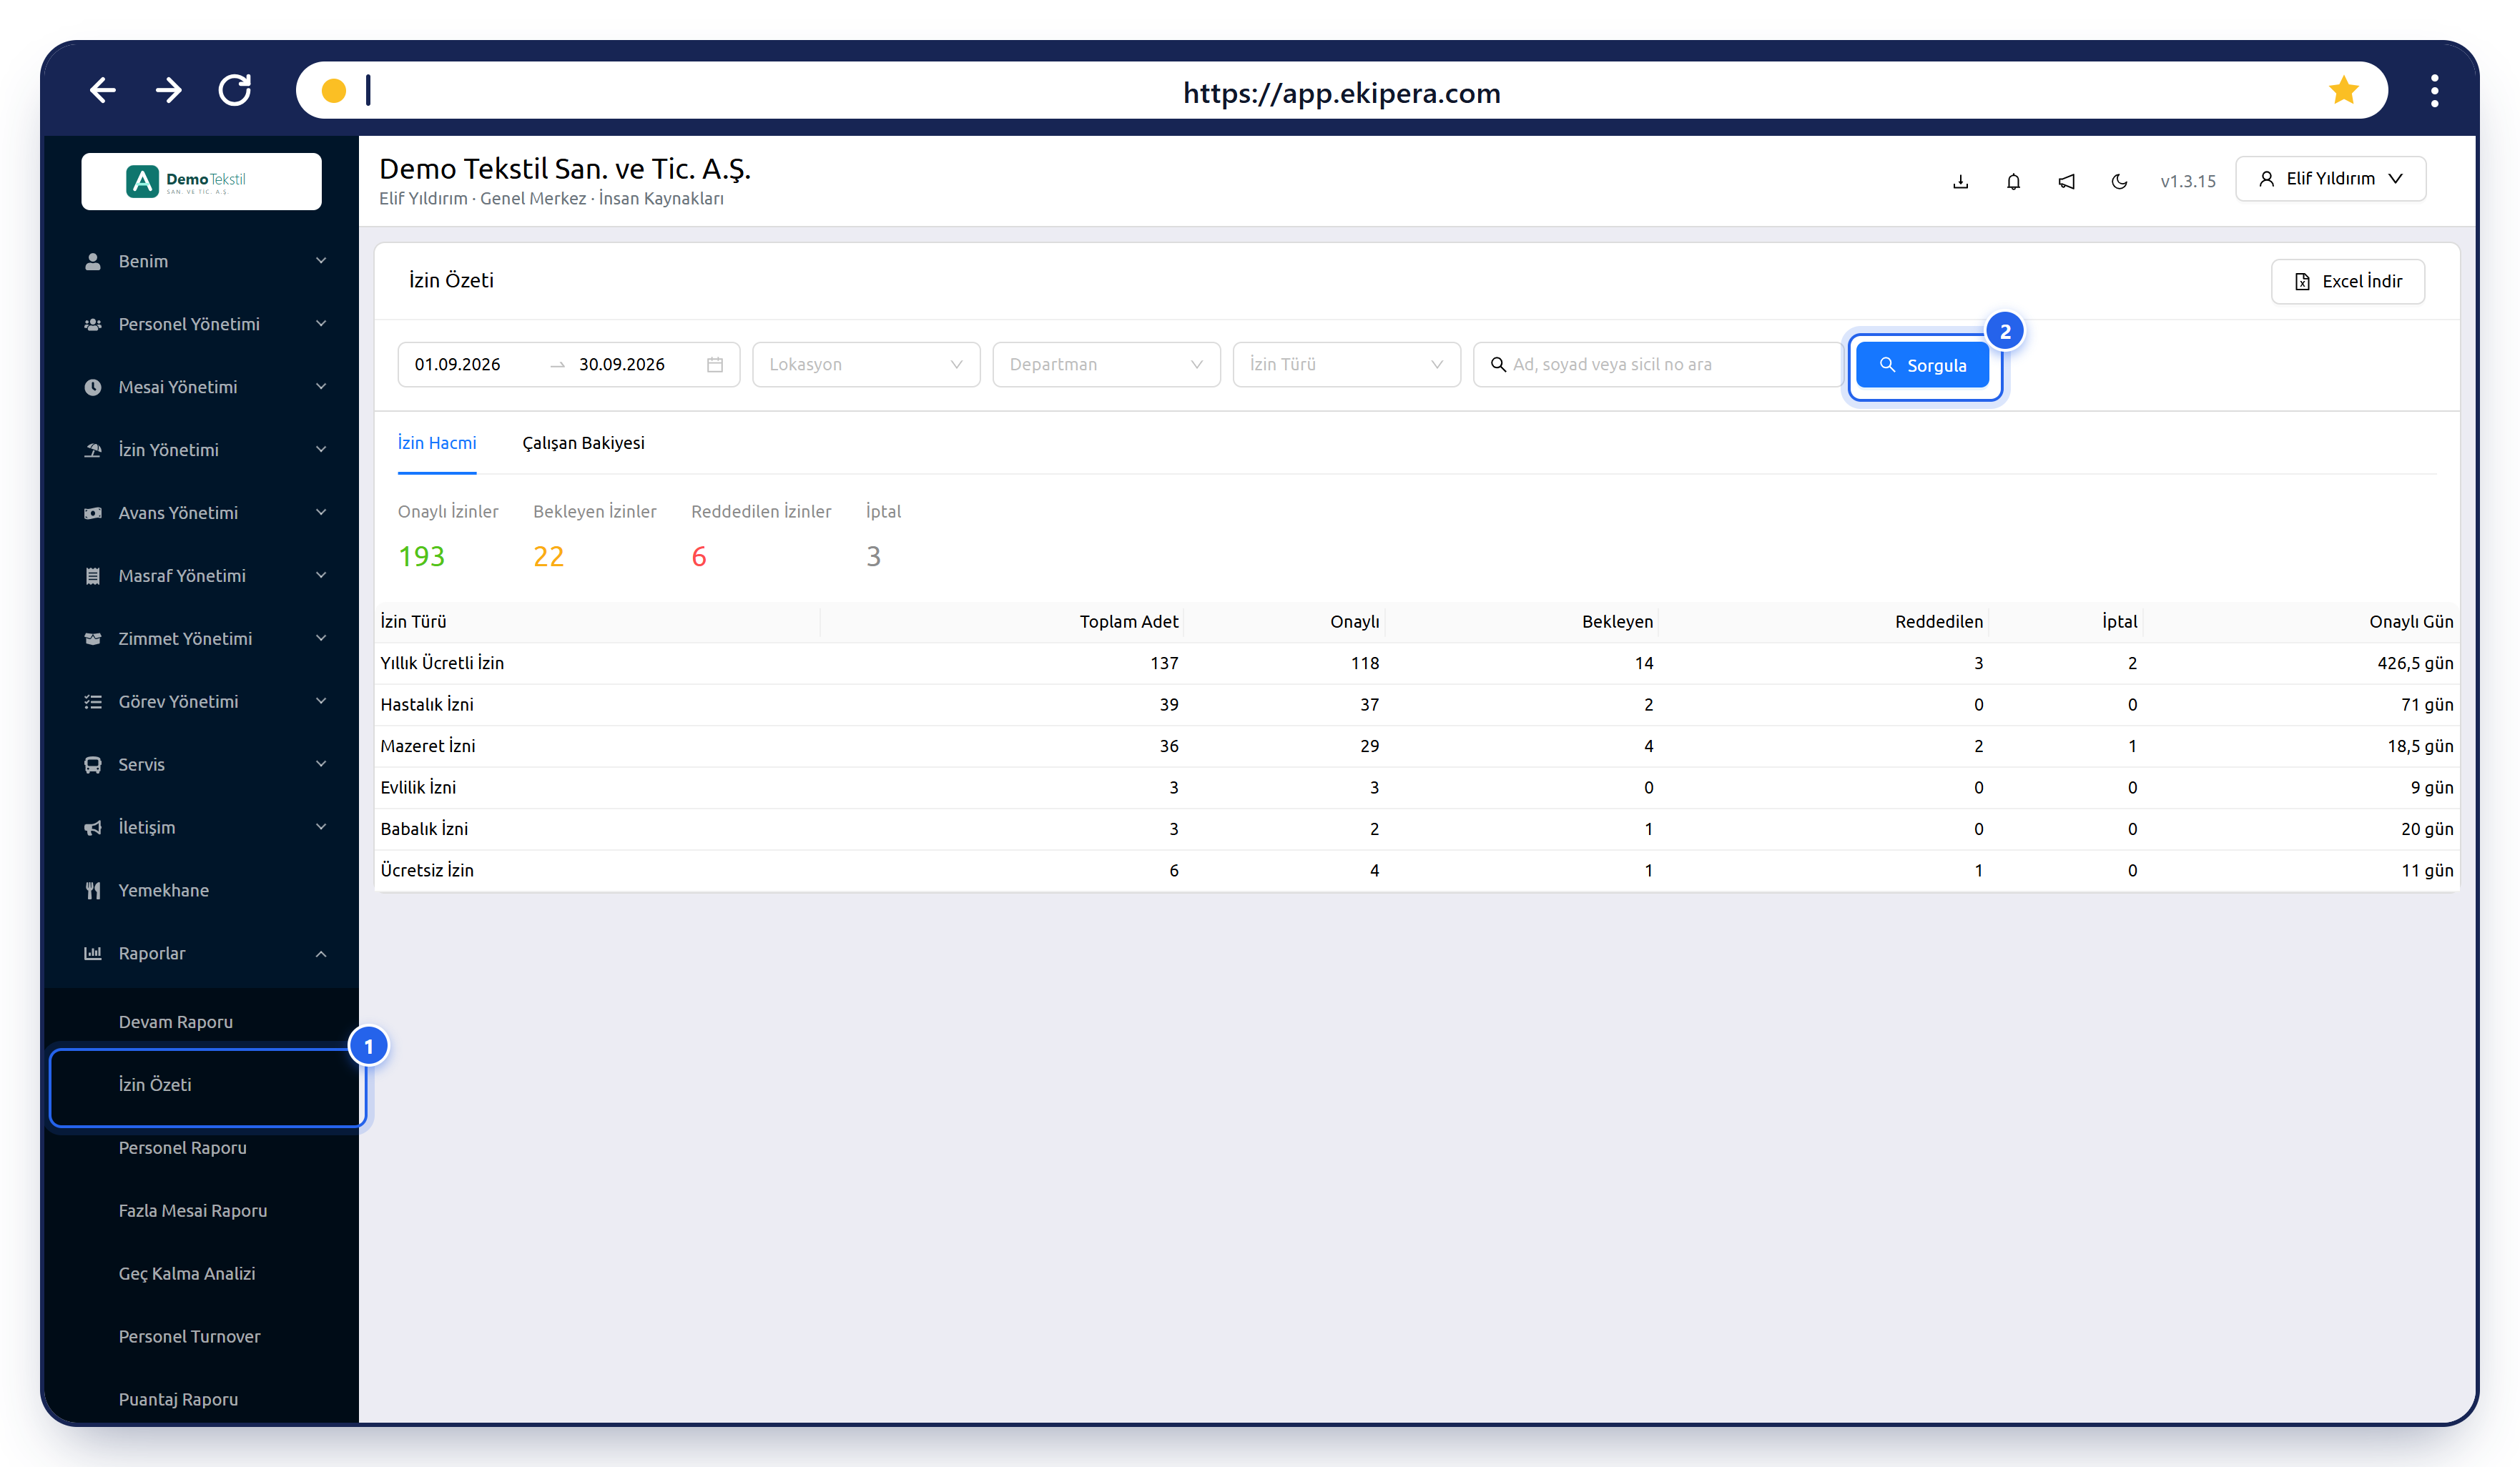Expand Masraf Yönetimi menu

coord(201,576)
